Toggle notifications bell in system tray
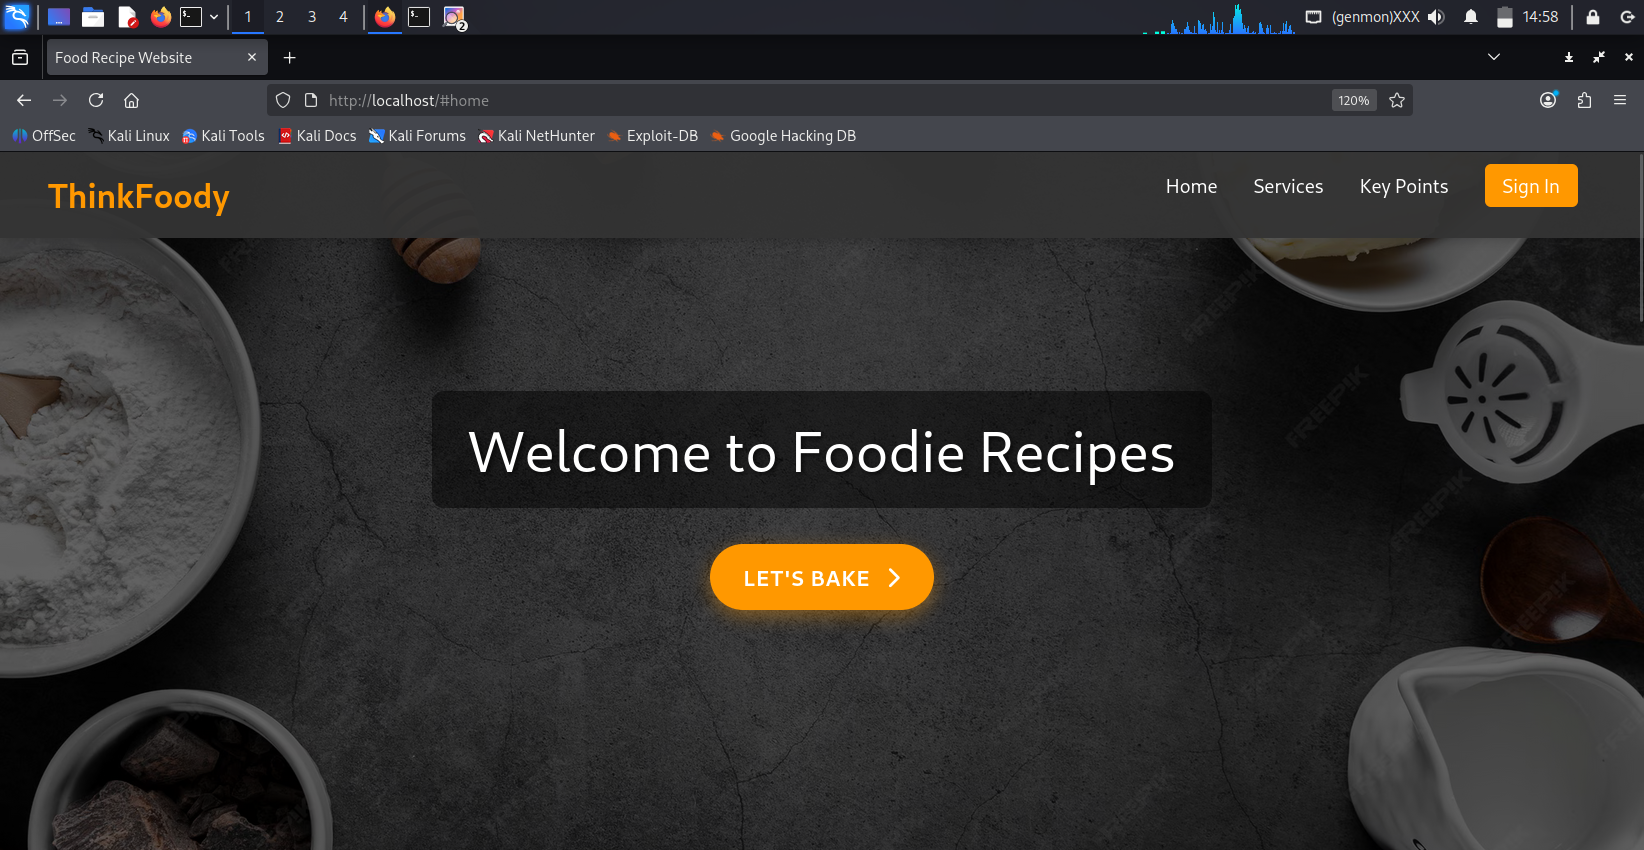 click(1471, 17)
